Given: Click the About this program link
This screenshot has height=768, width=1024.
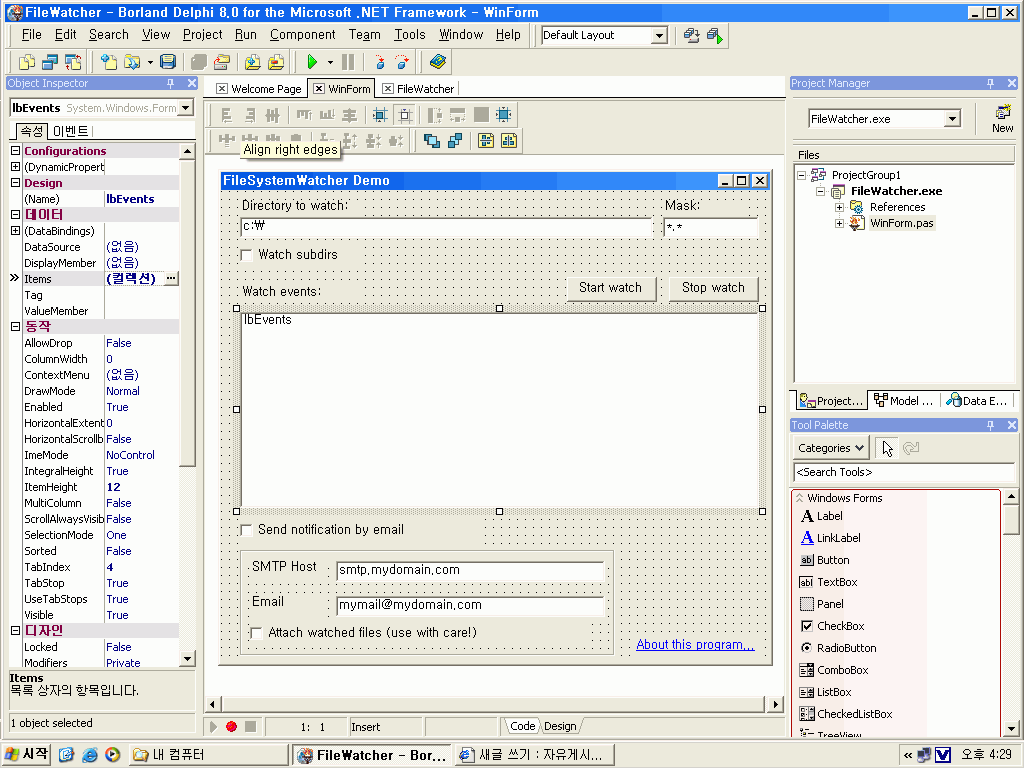Looking at the screenshot, I should point(695,645).
